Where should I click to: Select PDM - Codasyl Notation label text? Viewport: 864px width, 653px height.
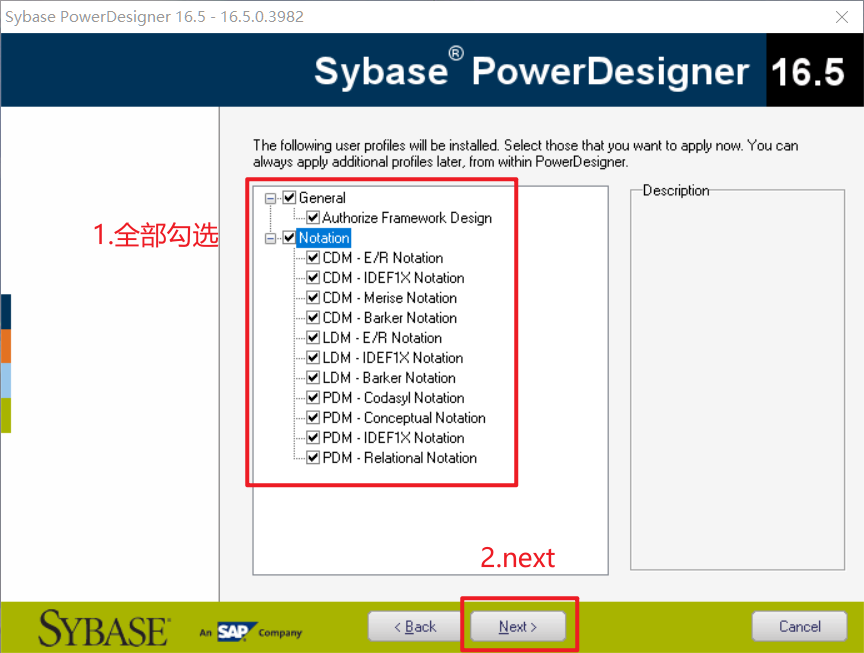click(x=393, y=398)
